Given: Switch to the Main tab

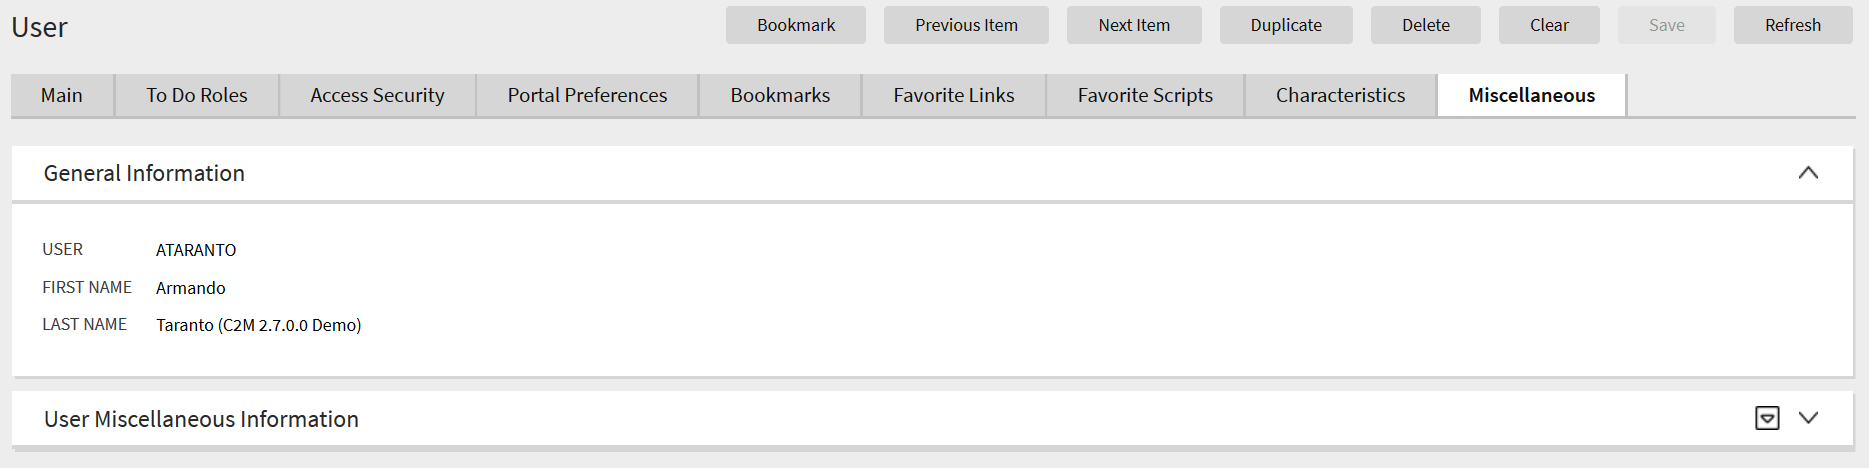Looking at the screenshot, I should [62, 95].
